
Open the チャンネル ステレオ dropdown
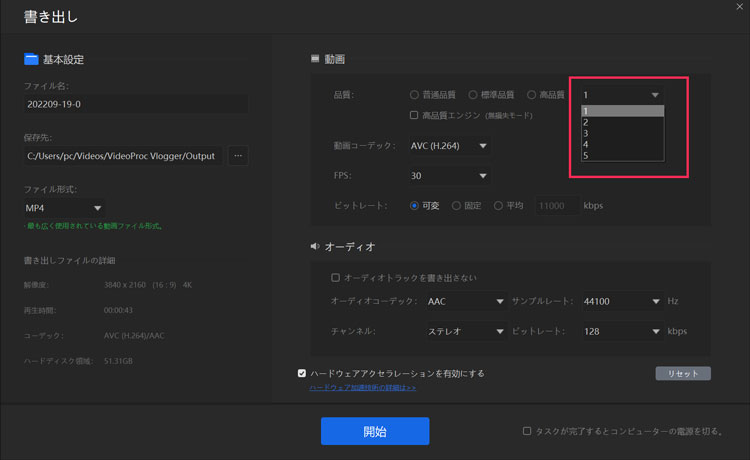point(465,331)
